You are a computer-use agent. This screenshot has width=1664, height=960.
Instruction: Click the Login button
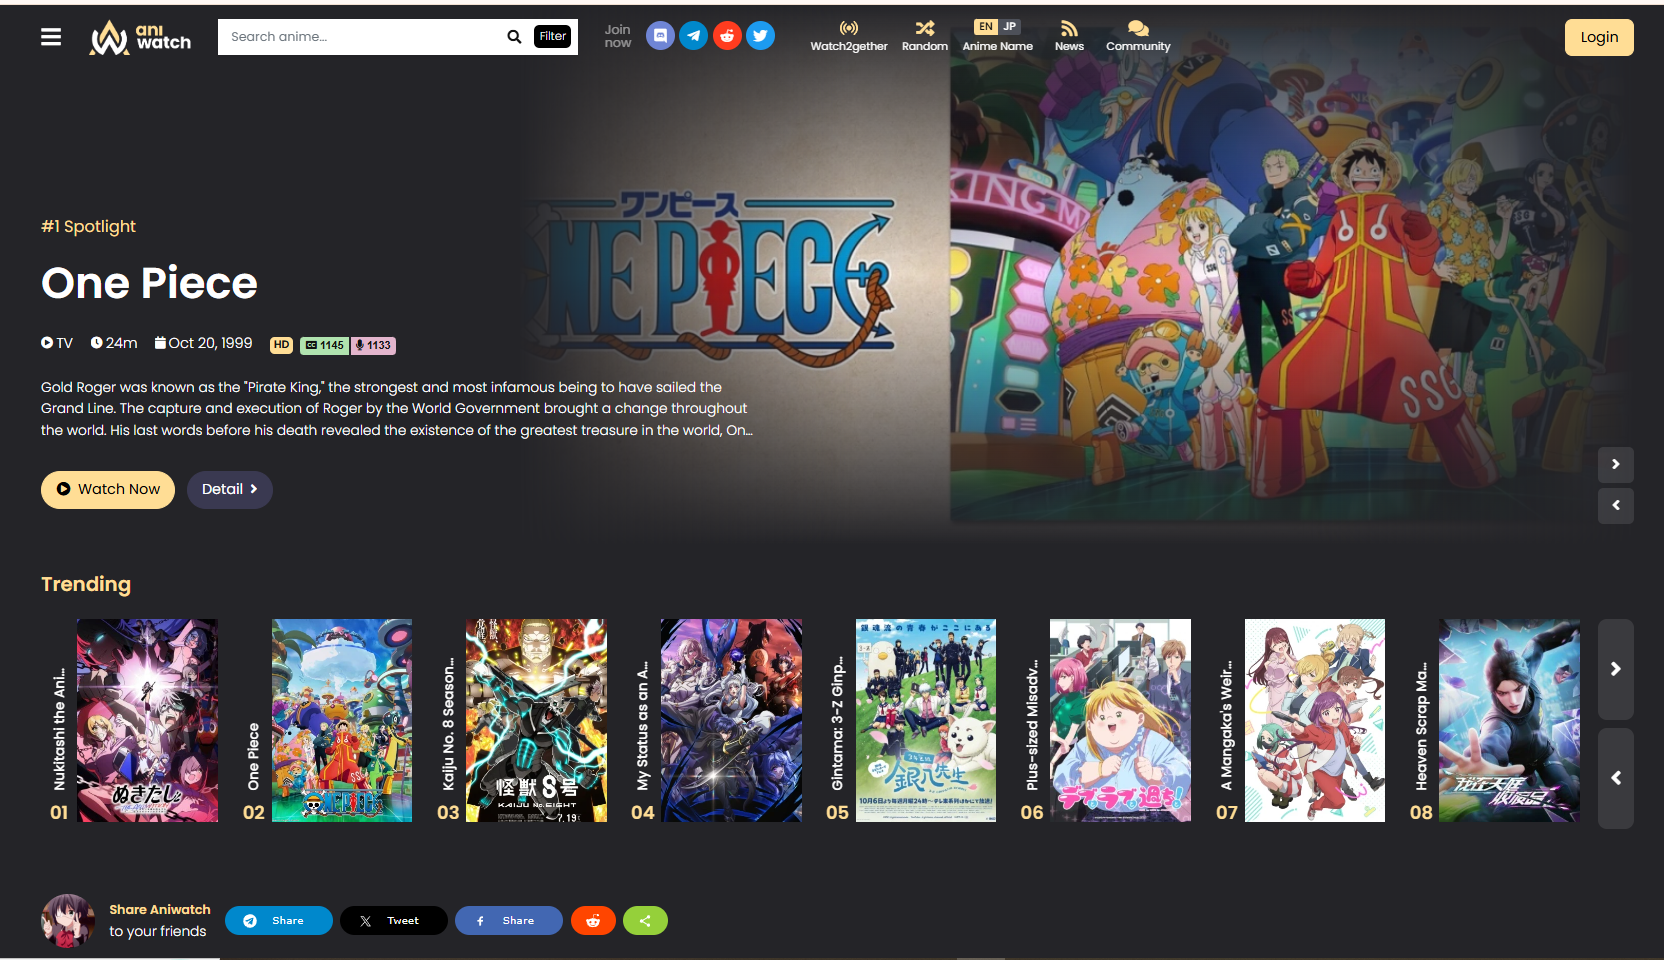1599,37
